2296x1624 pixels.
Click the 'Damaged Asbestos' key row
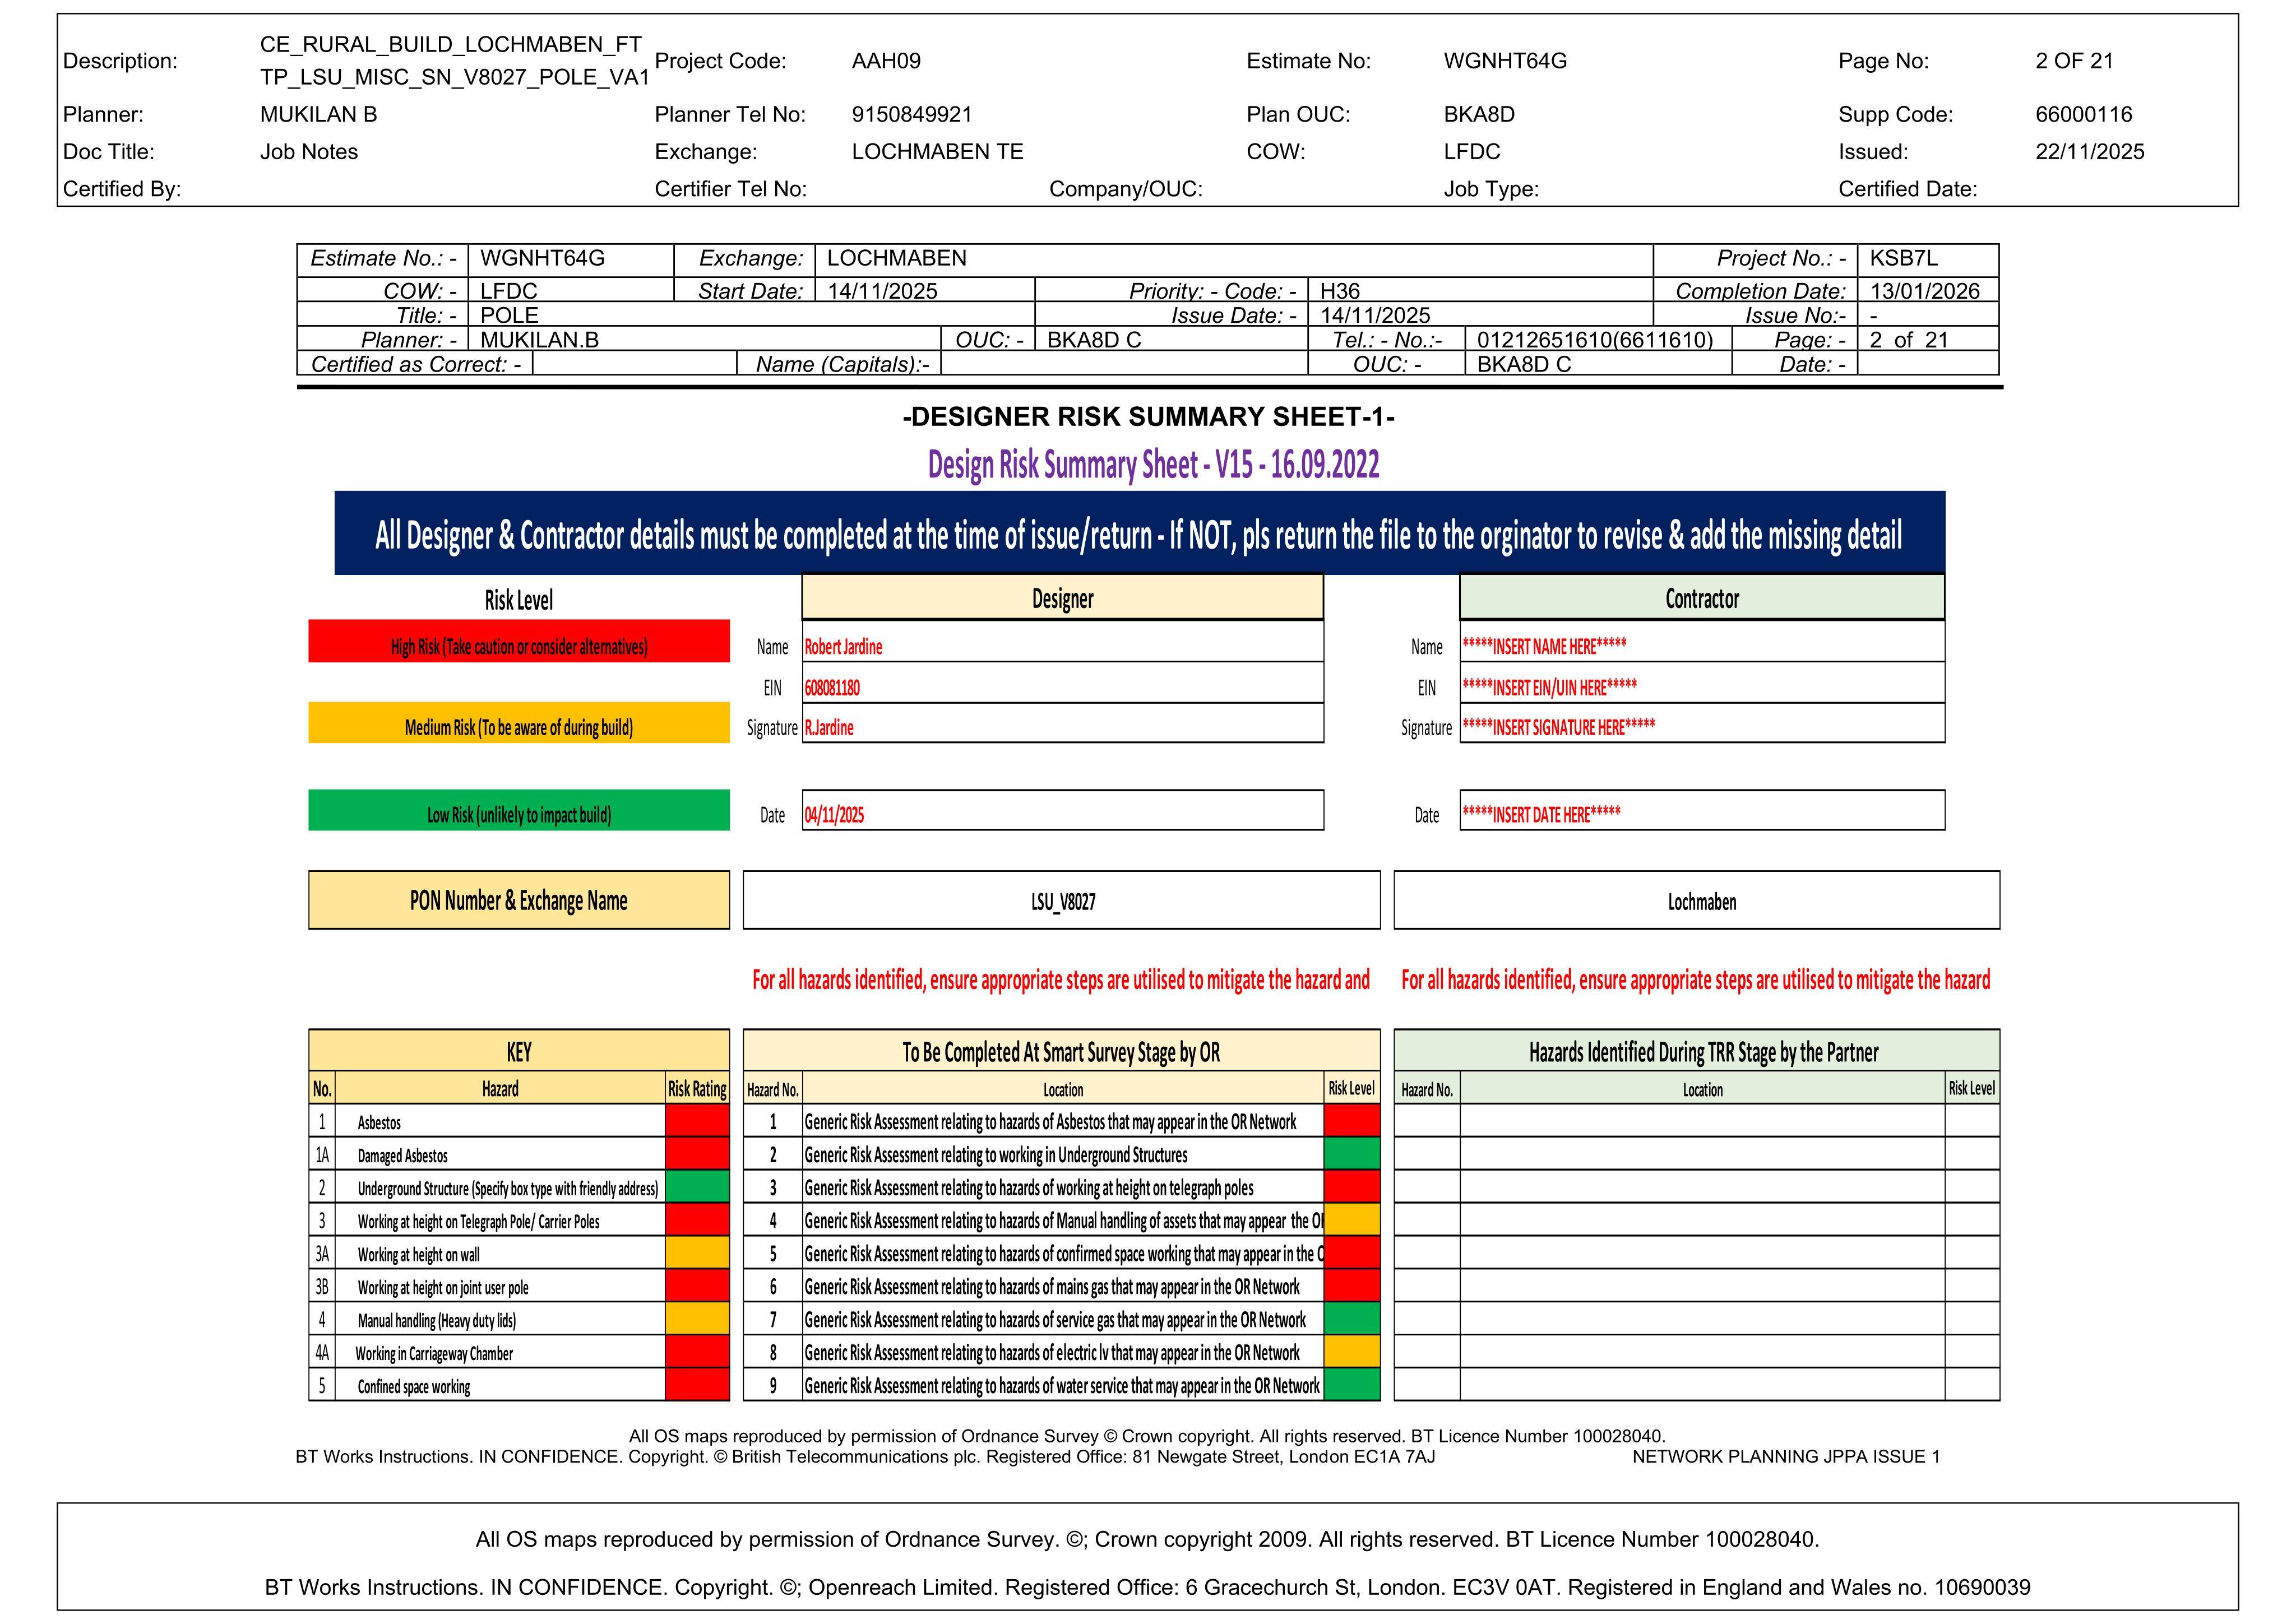click(519, 1154)
